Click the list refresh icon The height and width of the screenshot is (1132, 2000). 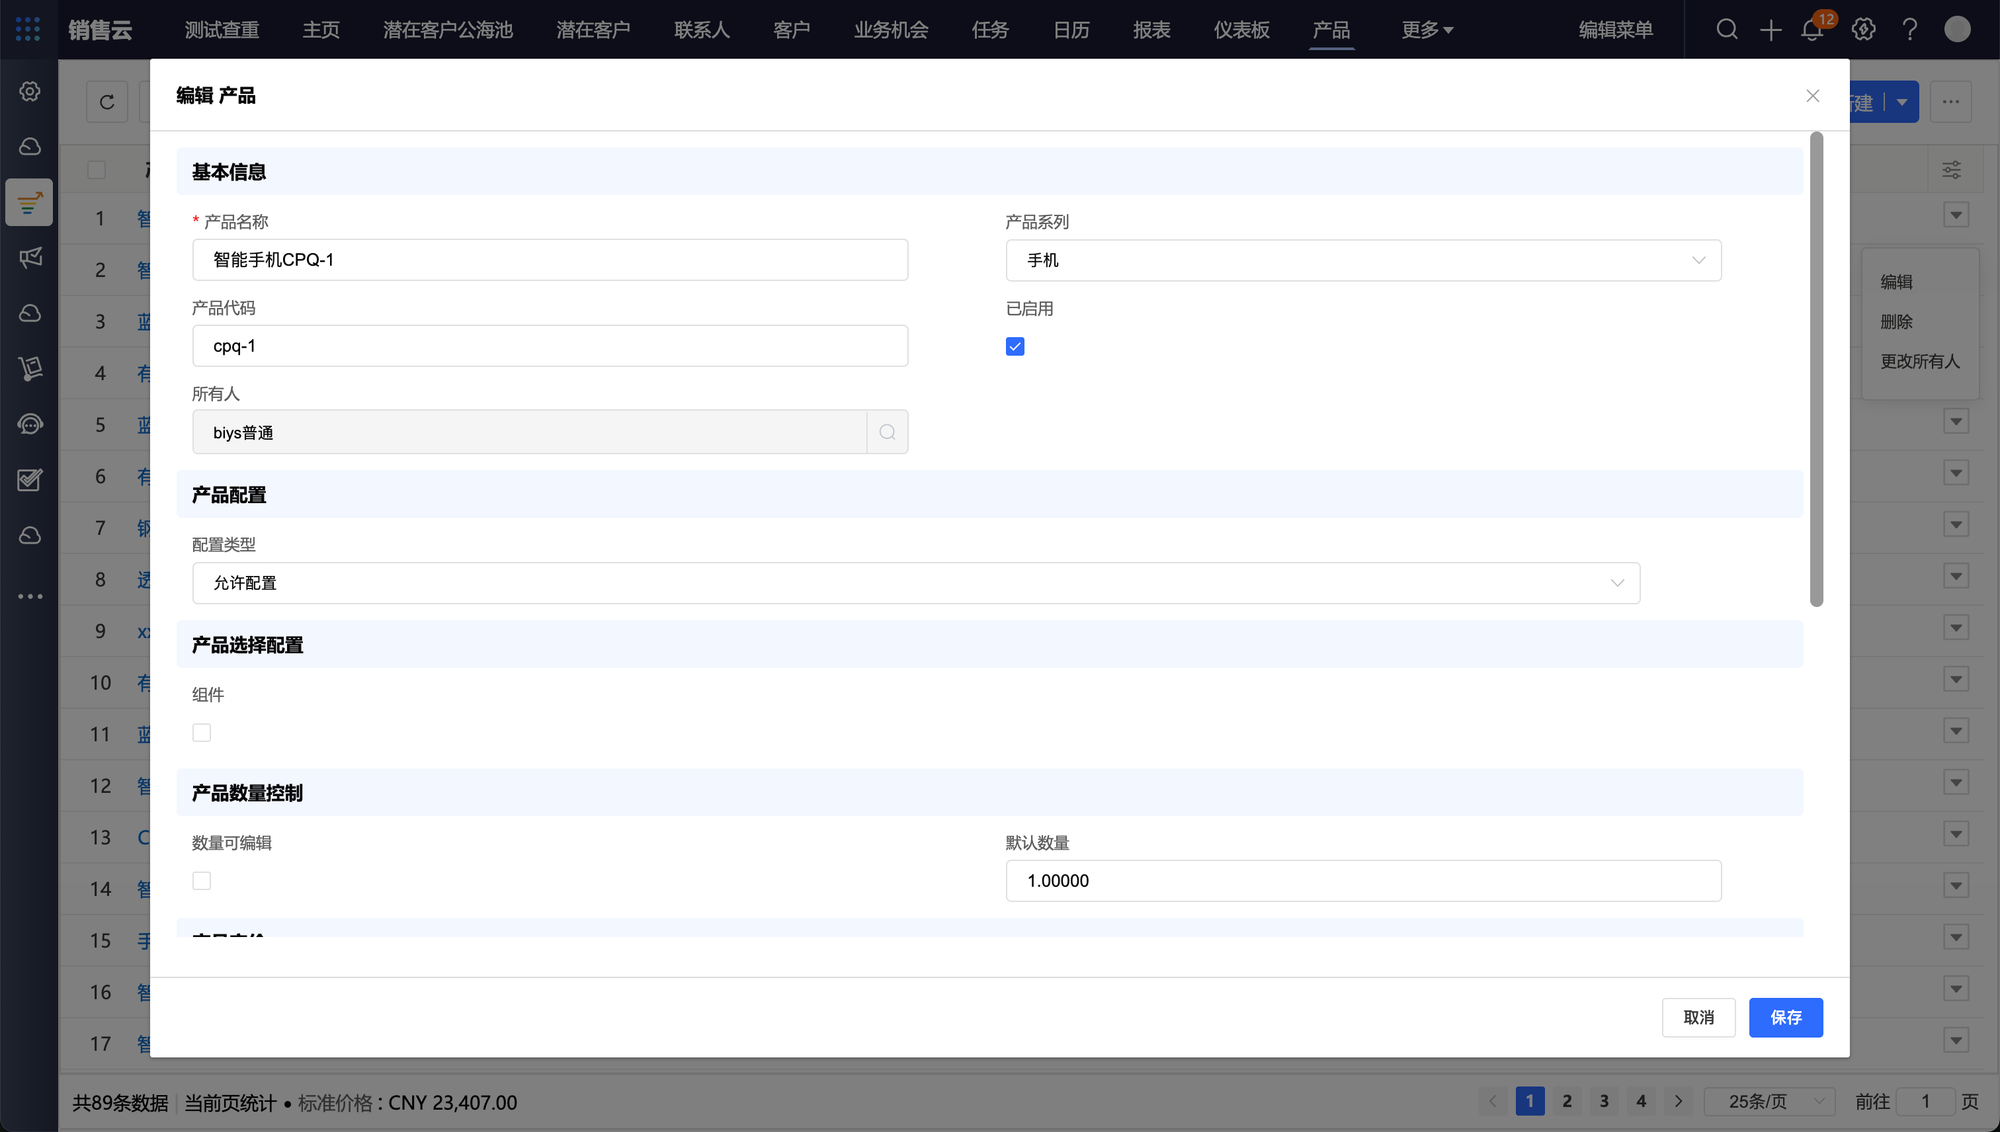pos(107,102)
